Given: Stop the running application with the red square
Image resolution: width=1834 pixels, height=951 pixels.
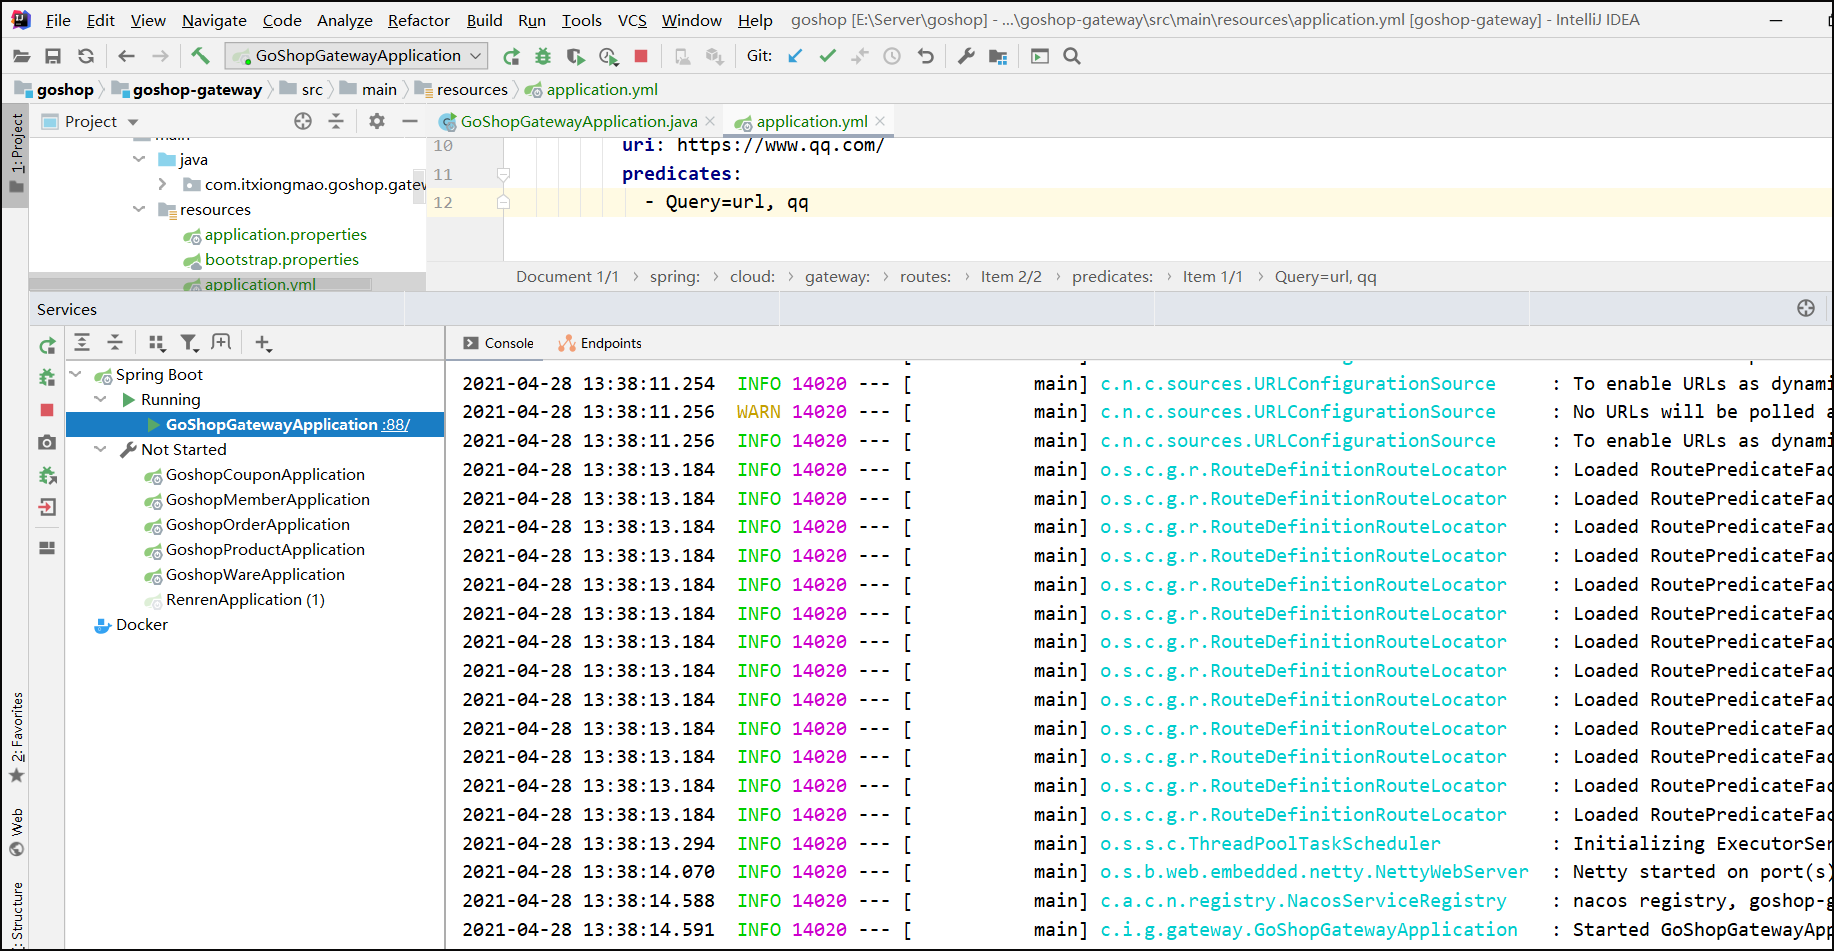Looking at the screenshot, I should point(641,56).
